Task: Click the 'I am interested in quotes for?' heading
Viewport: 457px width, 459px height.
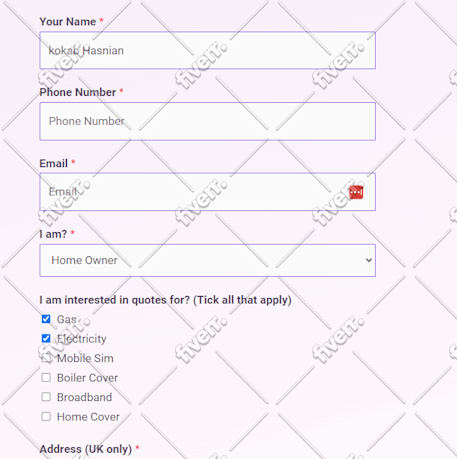Action: (165, 300)
